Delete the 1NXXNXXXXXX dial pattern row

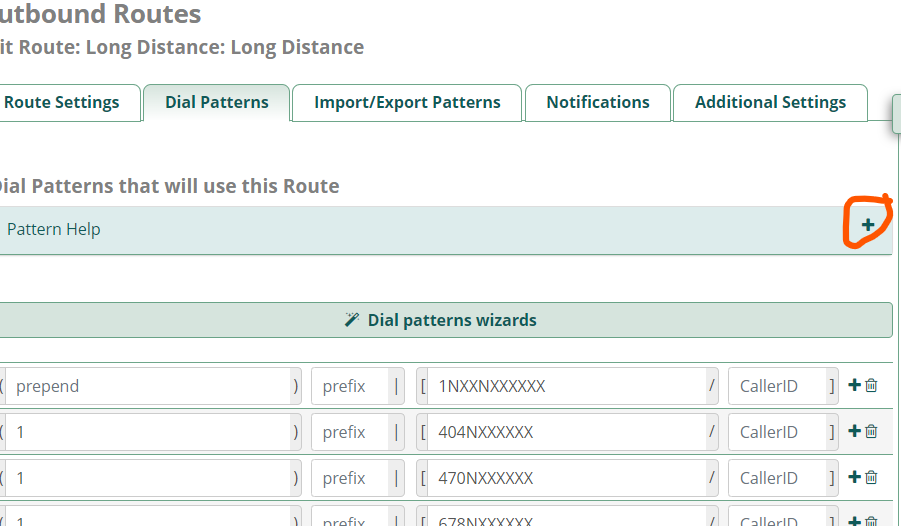click(871, 385)
